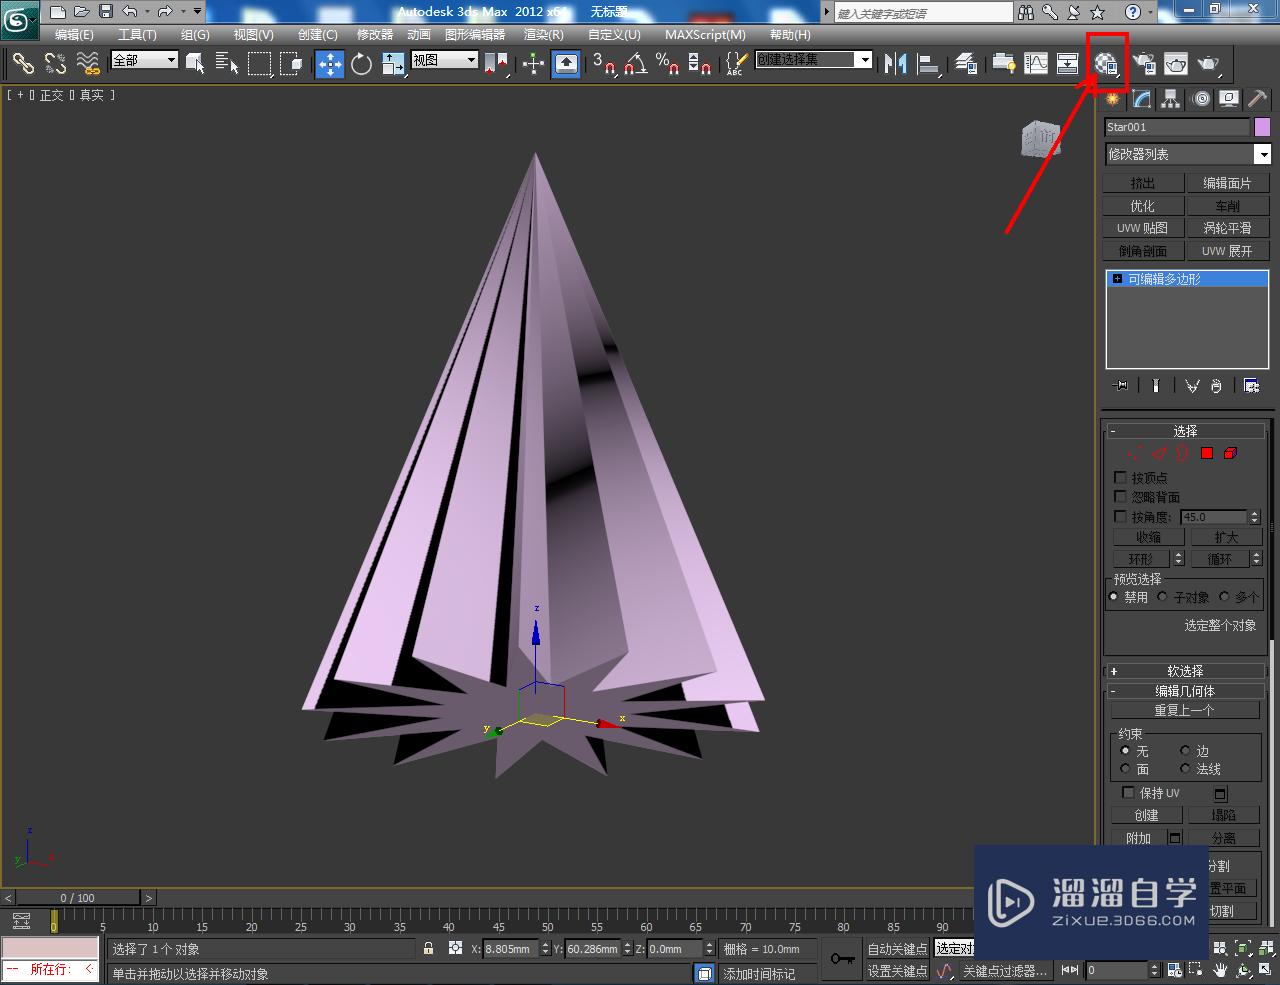
Task: Select the Polygon sub-object level
Action: [x=1207, y=453]
